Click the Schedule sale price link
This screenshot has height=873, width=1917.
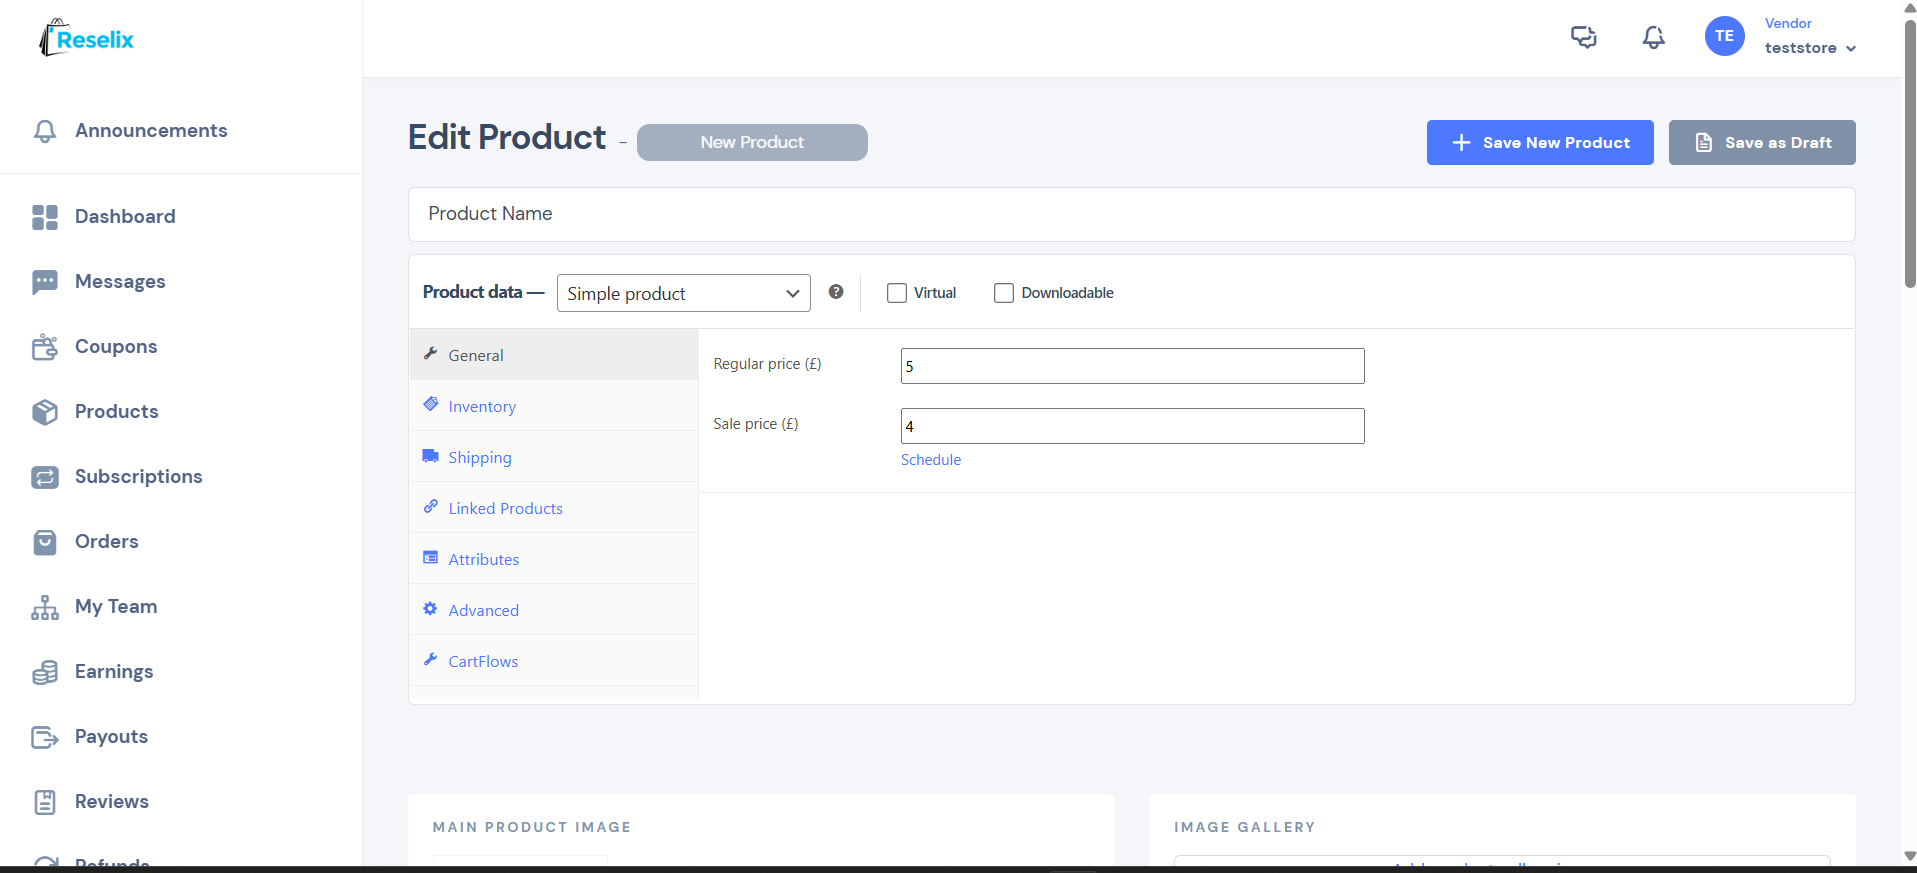[930, 460]
